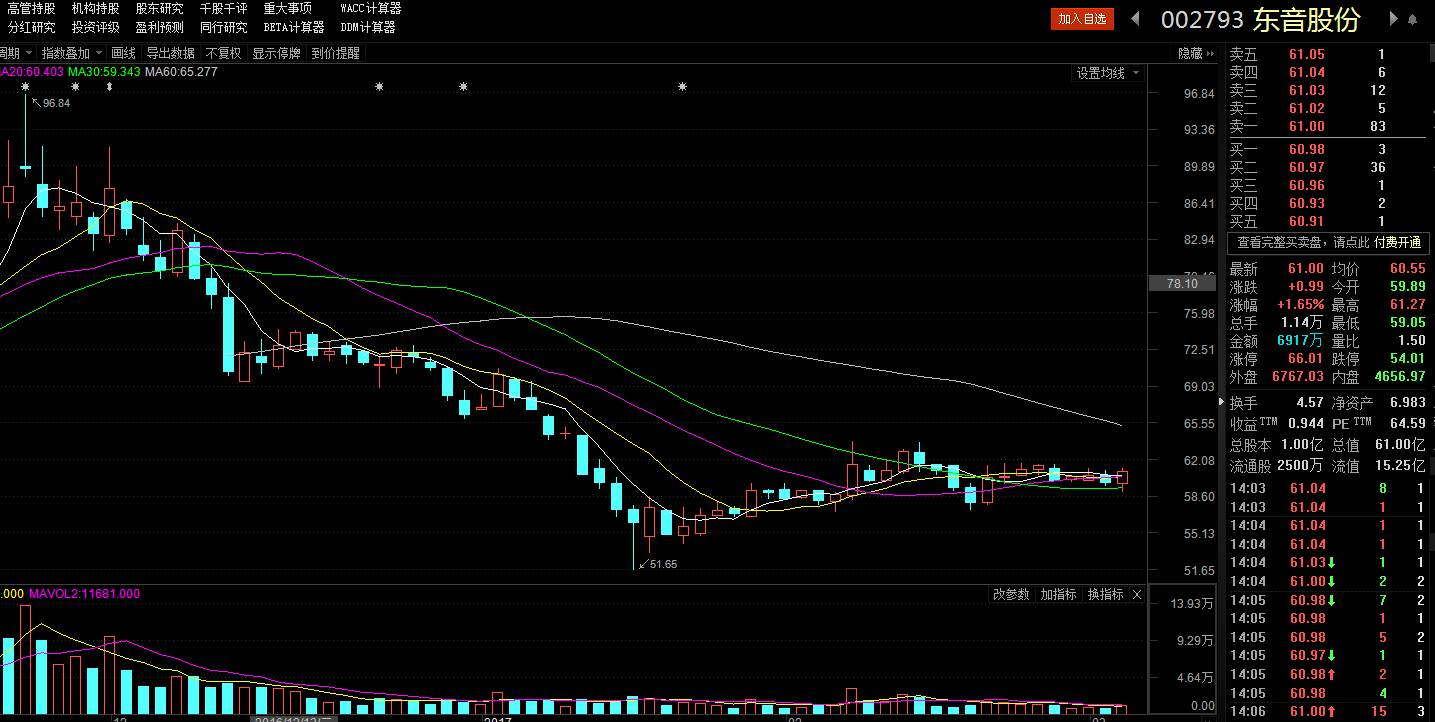
Task: Click the MA60:65.277 moving average label
Action: 181,72
